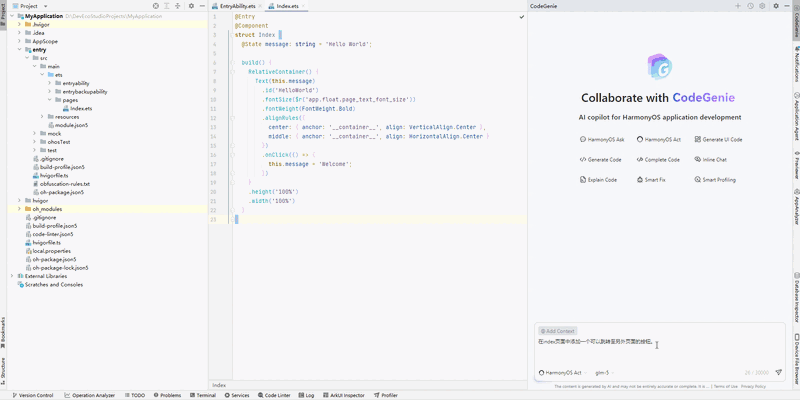The image size is (800, 400).
Task: Collapse all in the Project tree toolbar
Action: click(x=177, y=6)
